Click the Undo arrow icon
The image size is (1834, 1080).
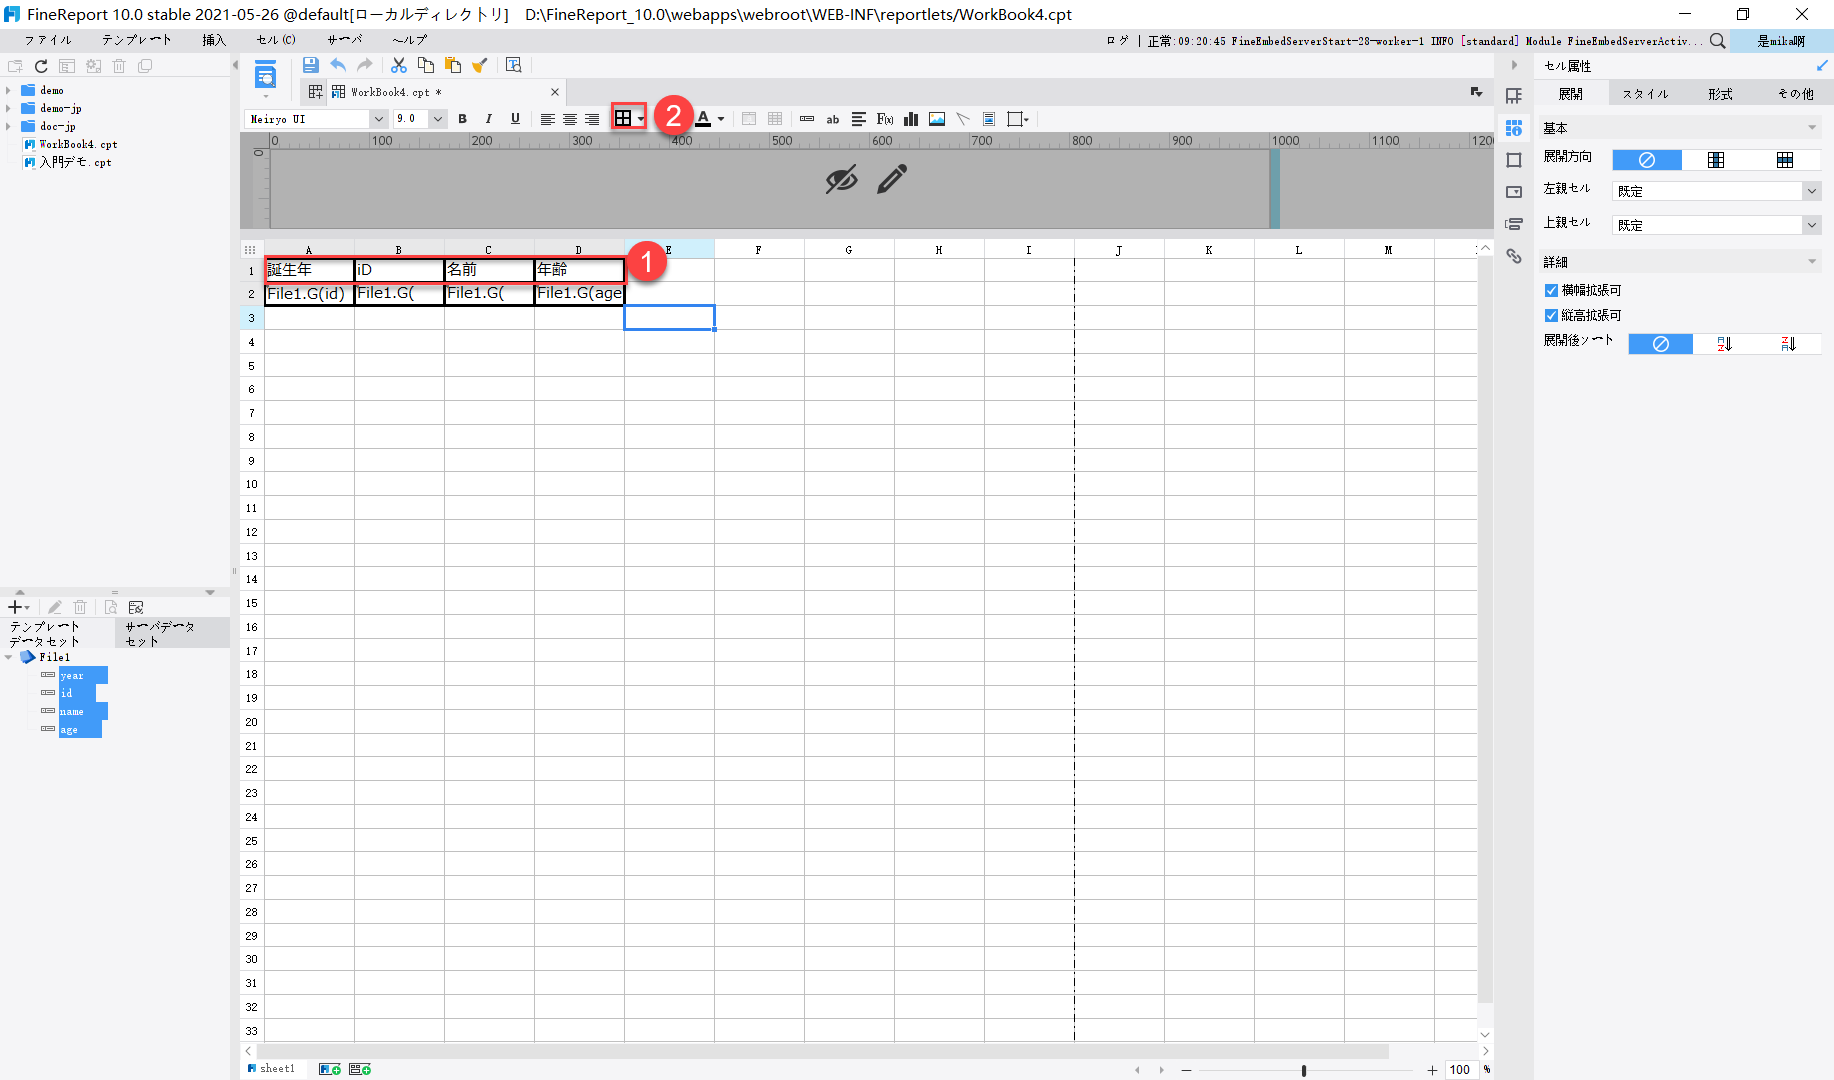point(338,65)
